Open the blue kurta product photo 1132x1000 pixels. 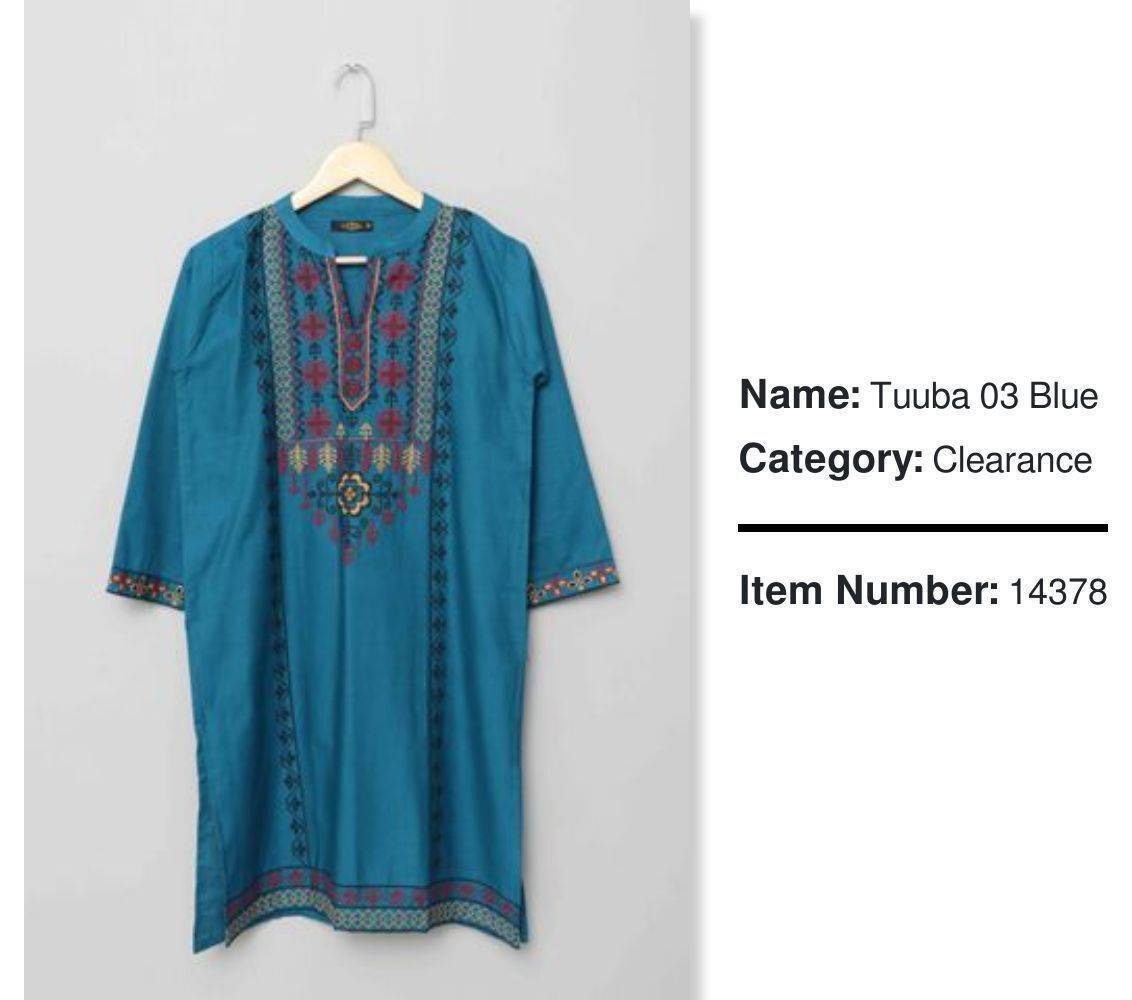click(x=357, y=500)
